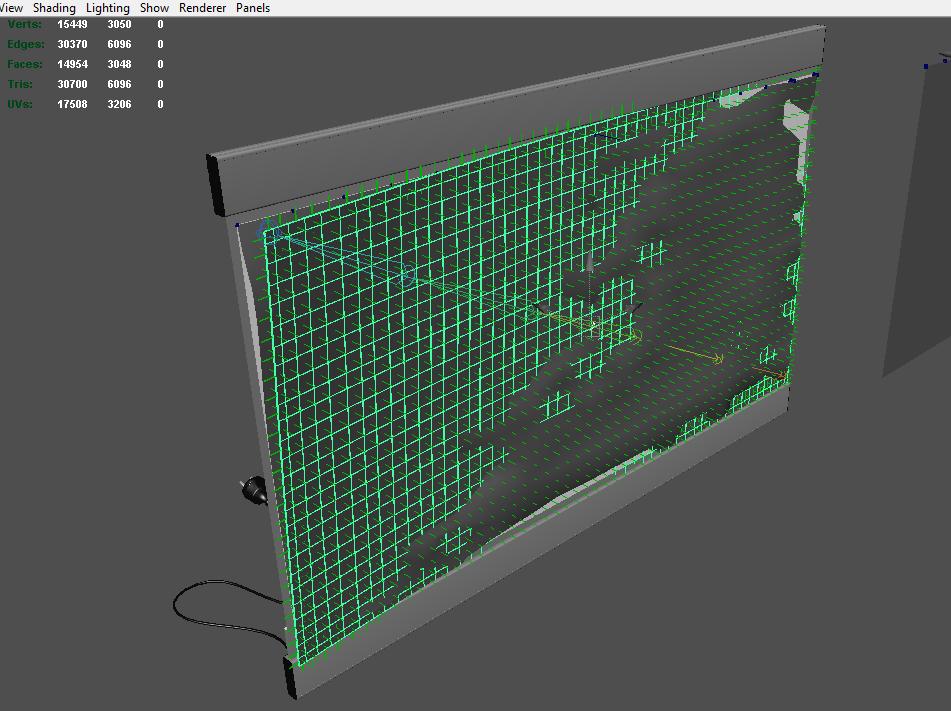Select the Tris total 30700
The width and height of the screenshot is (951, 711).
click(72, 84)
